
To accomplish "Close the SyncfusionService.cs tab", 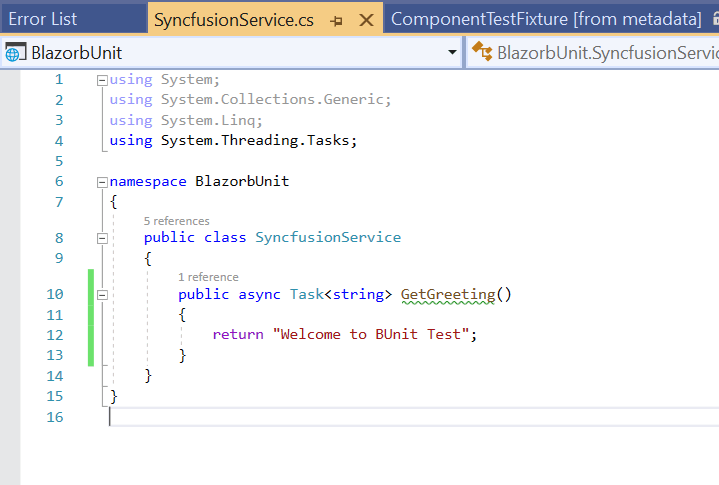I will pyautogui.click(x=366, y=20).
